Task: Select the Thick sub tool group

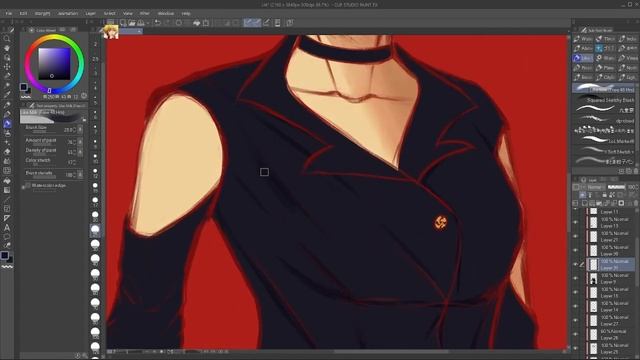Action: tap(605, 39)
